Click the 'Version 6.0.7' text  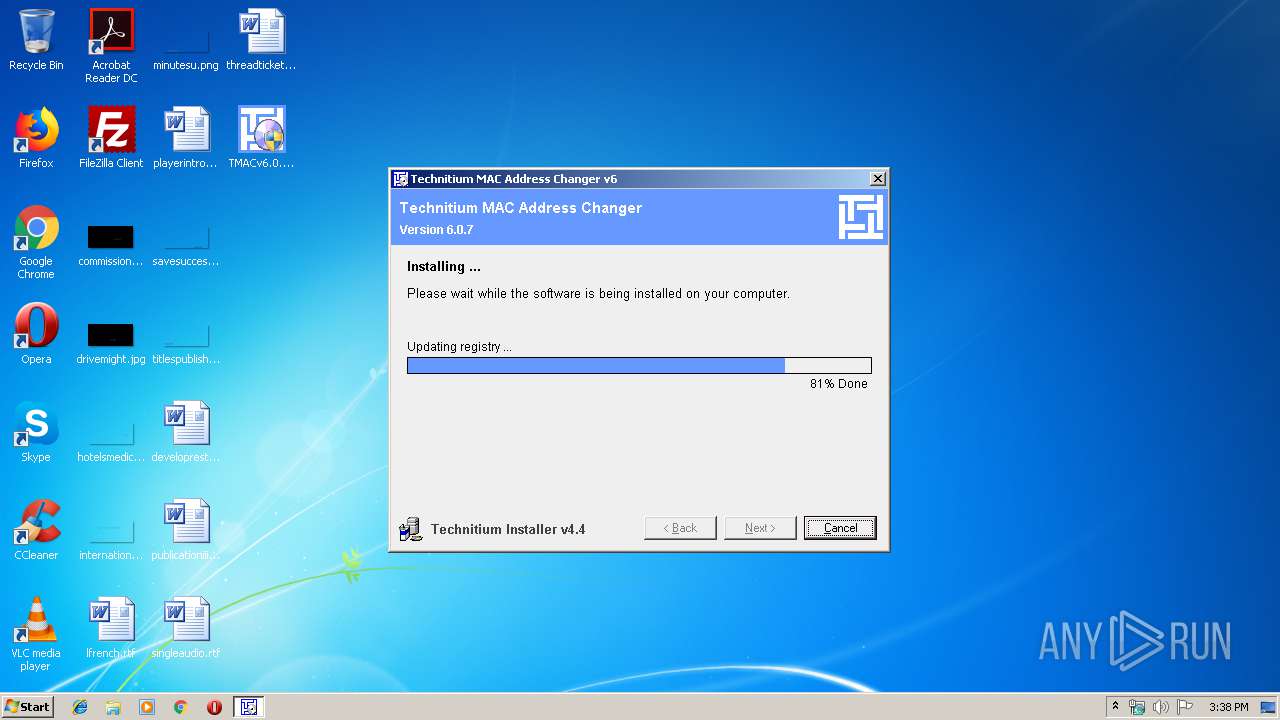coord(436,230)
